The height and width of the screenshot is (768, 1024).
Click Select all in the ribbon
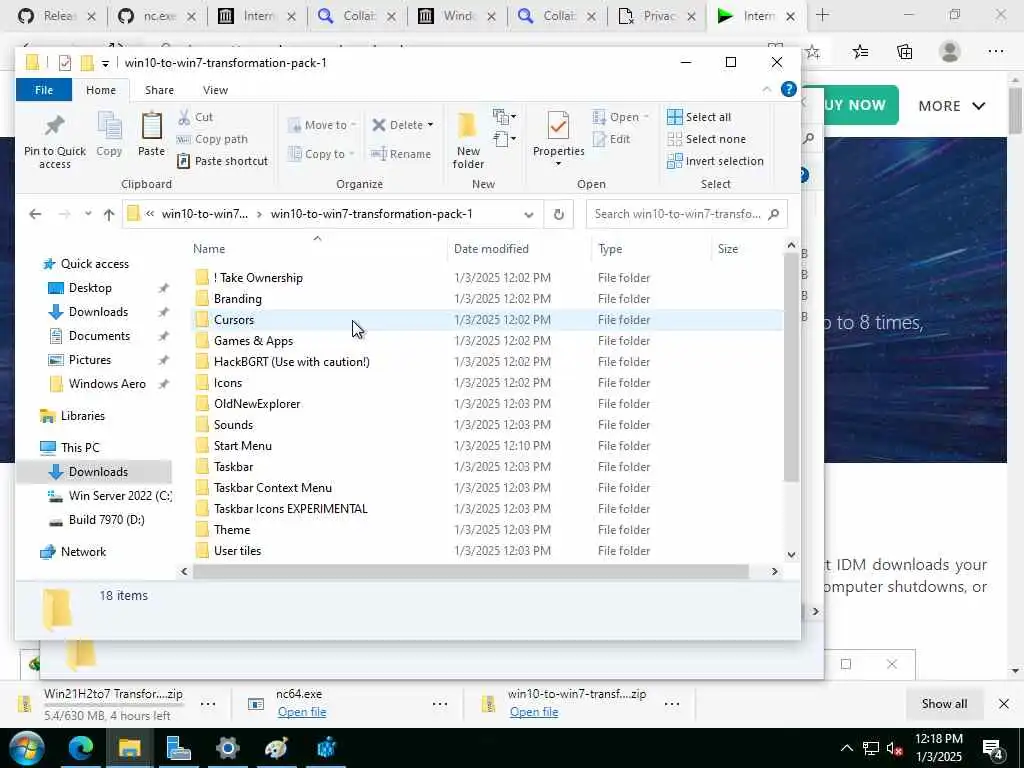coord(699,117)
